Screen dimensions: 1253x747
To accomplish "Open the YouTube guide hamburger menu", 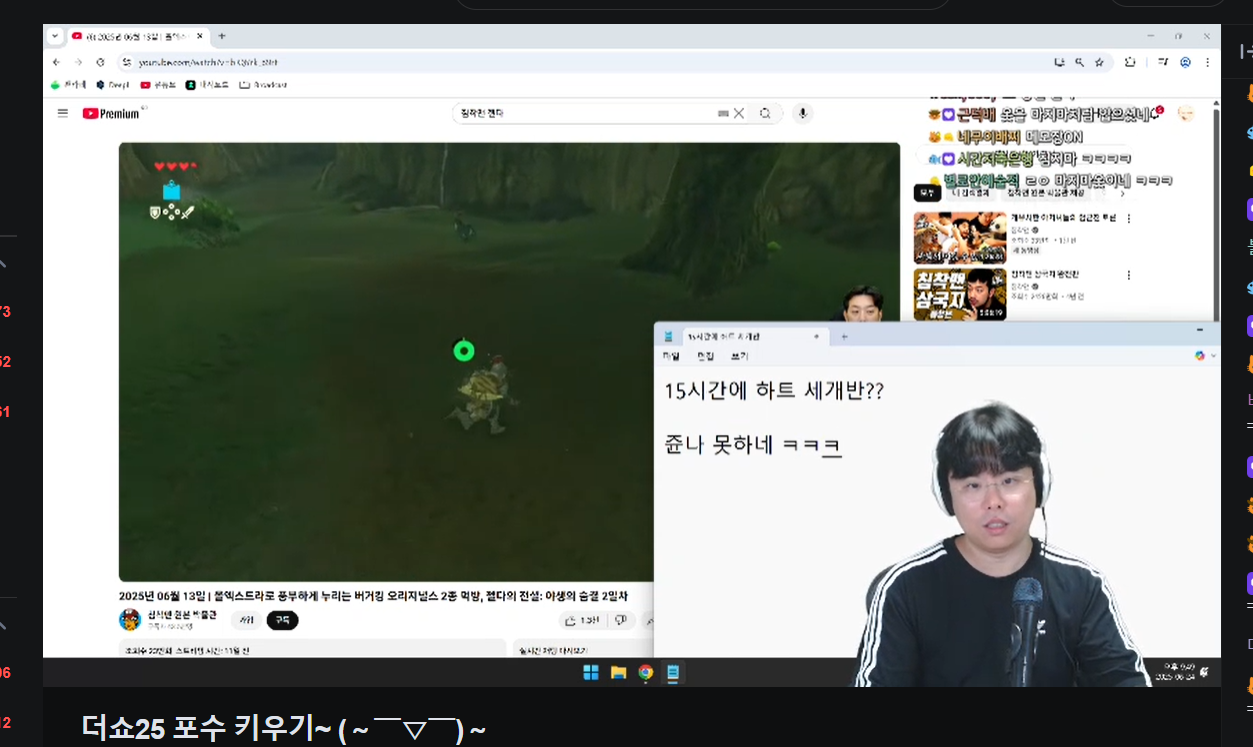I will pyautogui.click(x=63, y=113).
